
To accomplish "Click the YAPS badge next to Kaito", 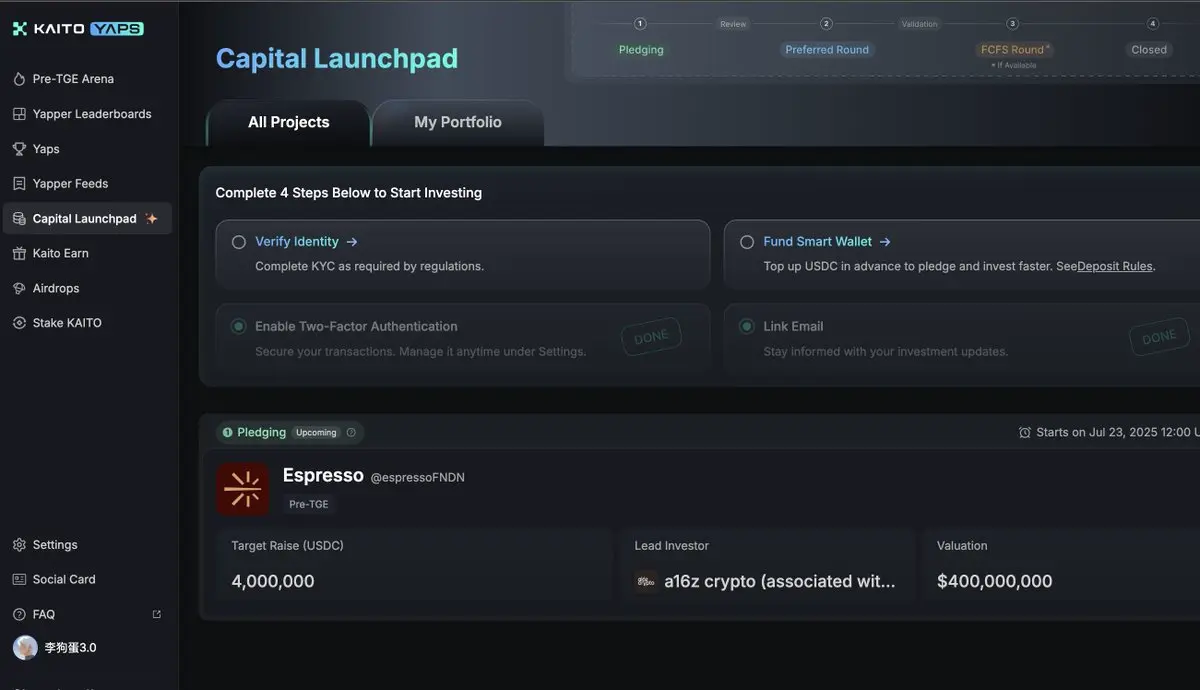I will point(117,29).
